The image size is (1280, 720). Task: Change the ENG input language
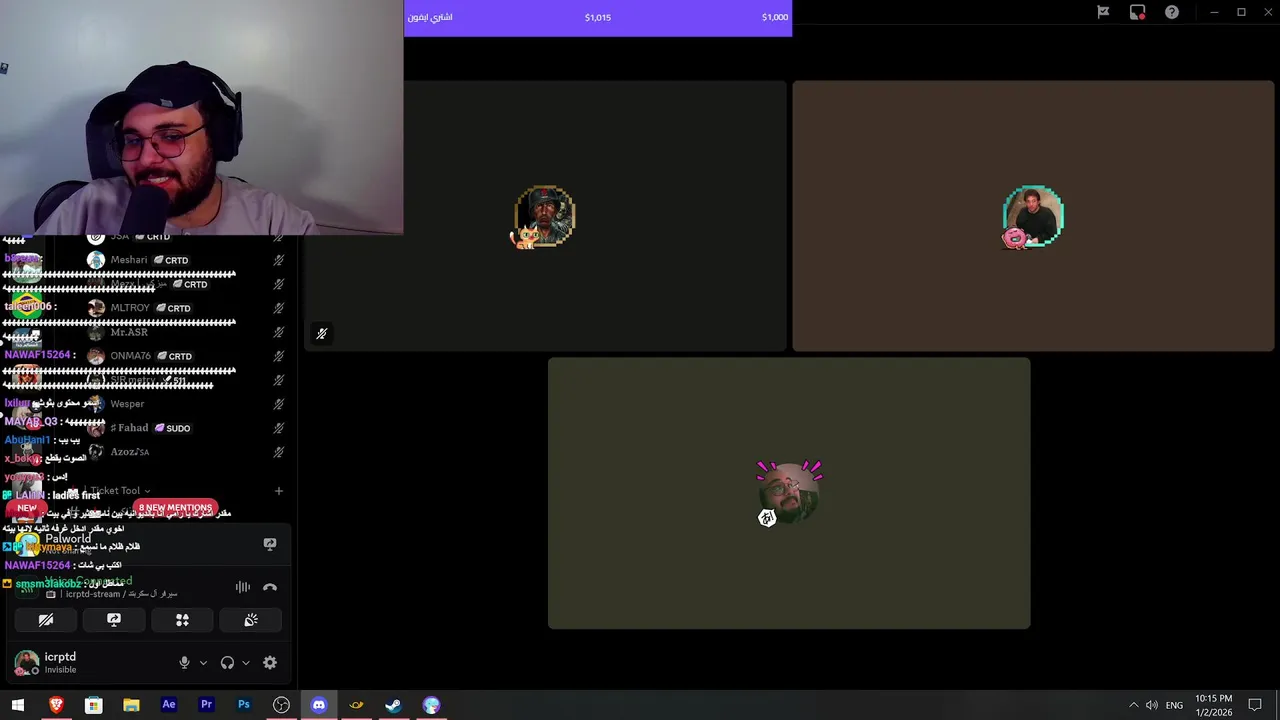pyautogui.click(x=1174, y=705)
